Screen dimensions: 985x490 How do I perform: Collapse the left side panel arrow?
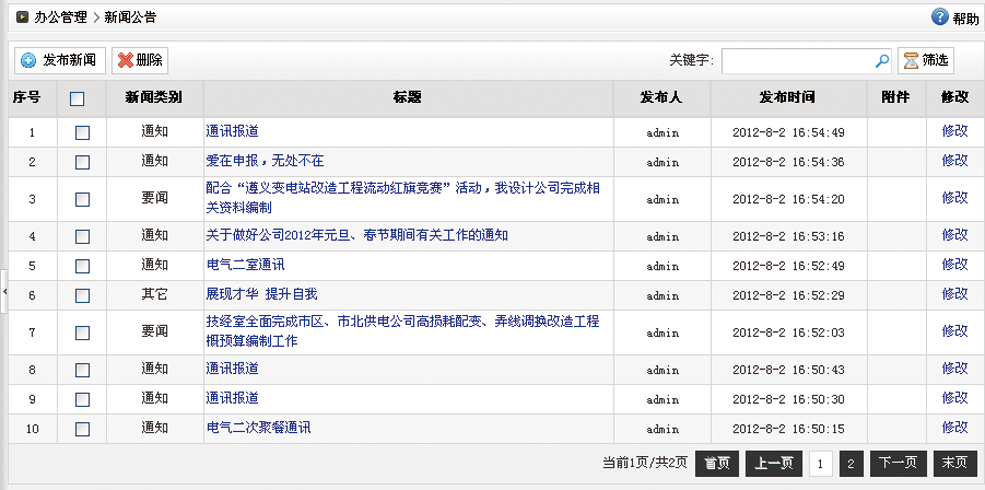coord(5,290)
